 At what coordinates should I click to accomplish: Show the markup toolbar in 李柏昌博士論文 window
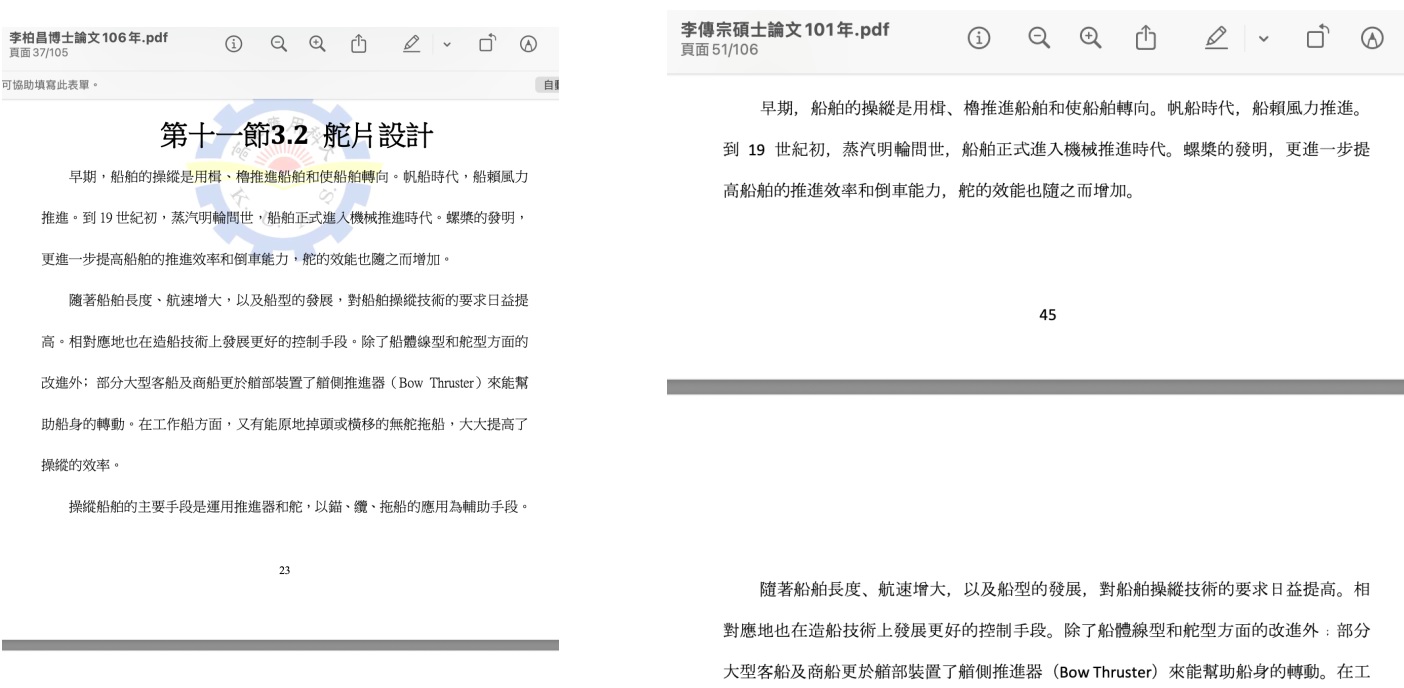530,44
